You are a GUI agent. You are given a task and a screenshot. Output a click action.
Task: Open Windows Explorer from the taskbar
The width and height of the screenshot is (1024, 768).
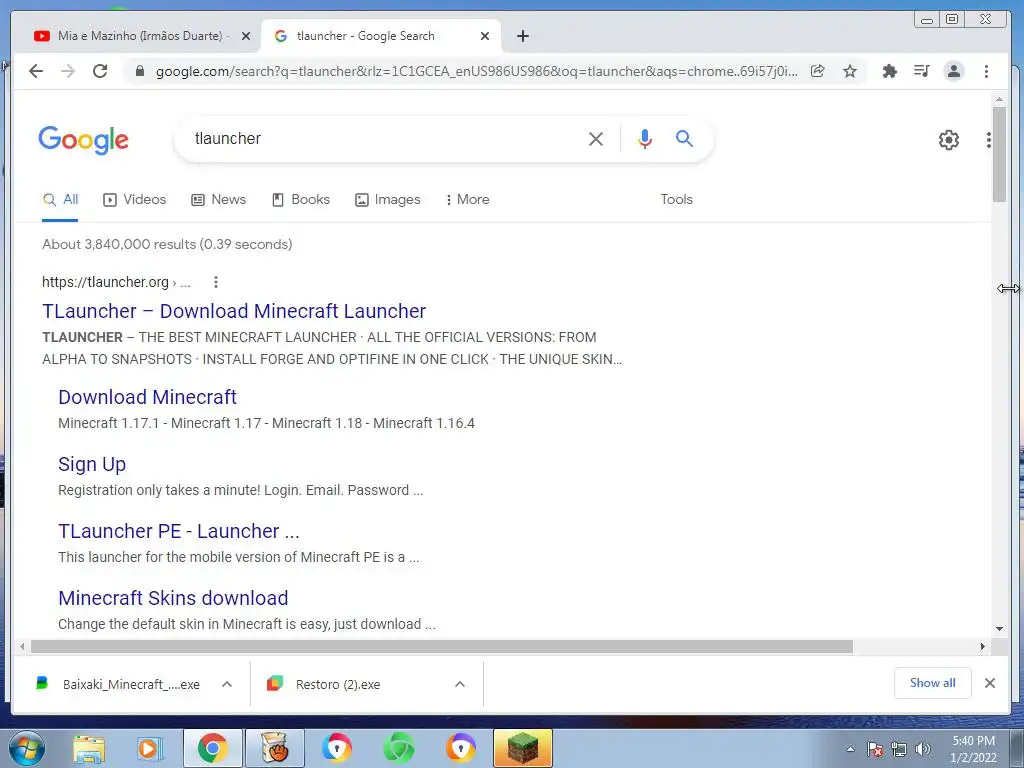pyautogui.click(x=89, y=749)
